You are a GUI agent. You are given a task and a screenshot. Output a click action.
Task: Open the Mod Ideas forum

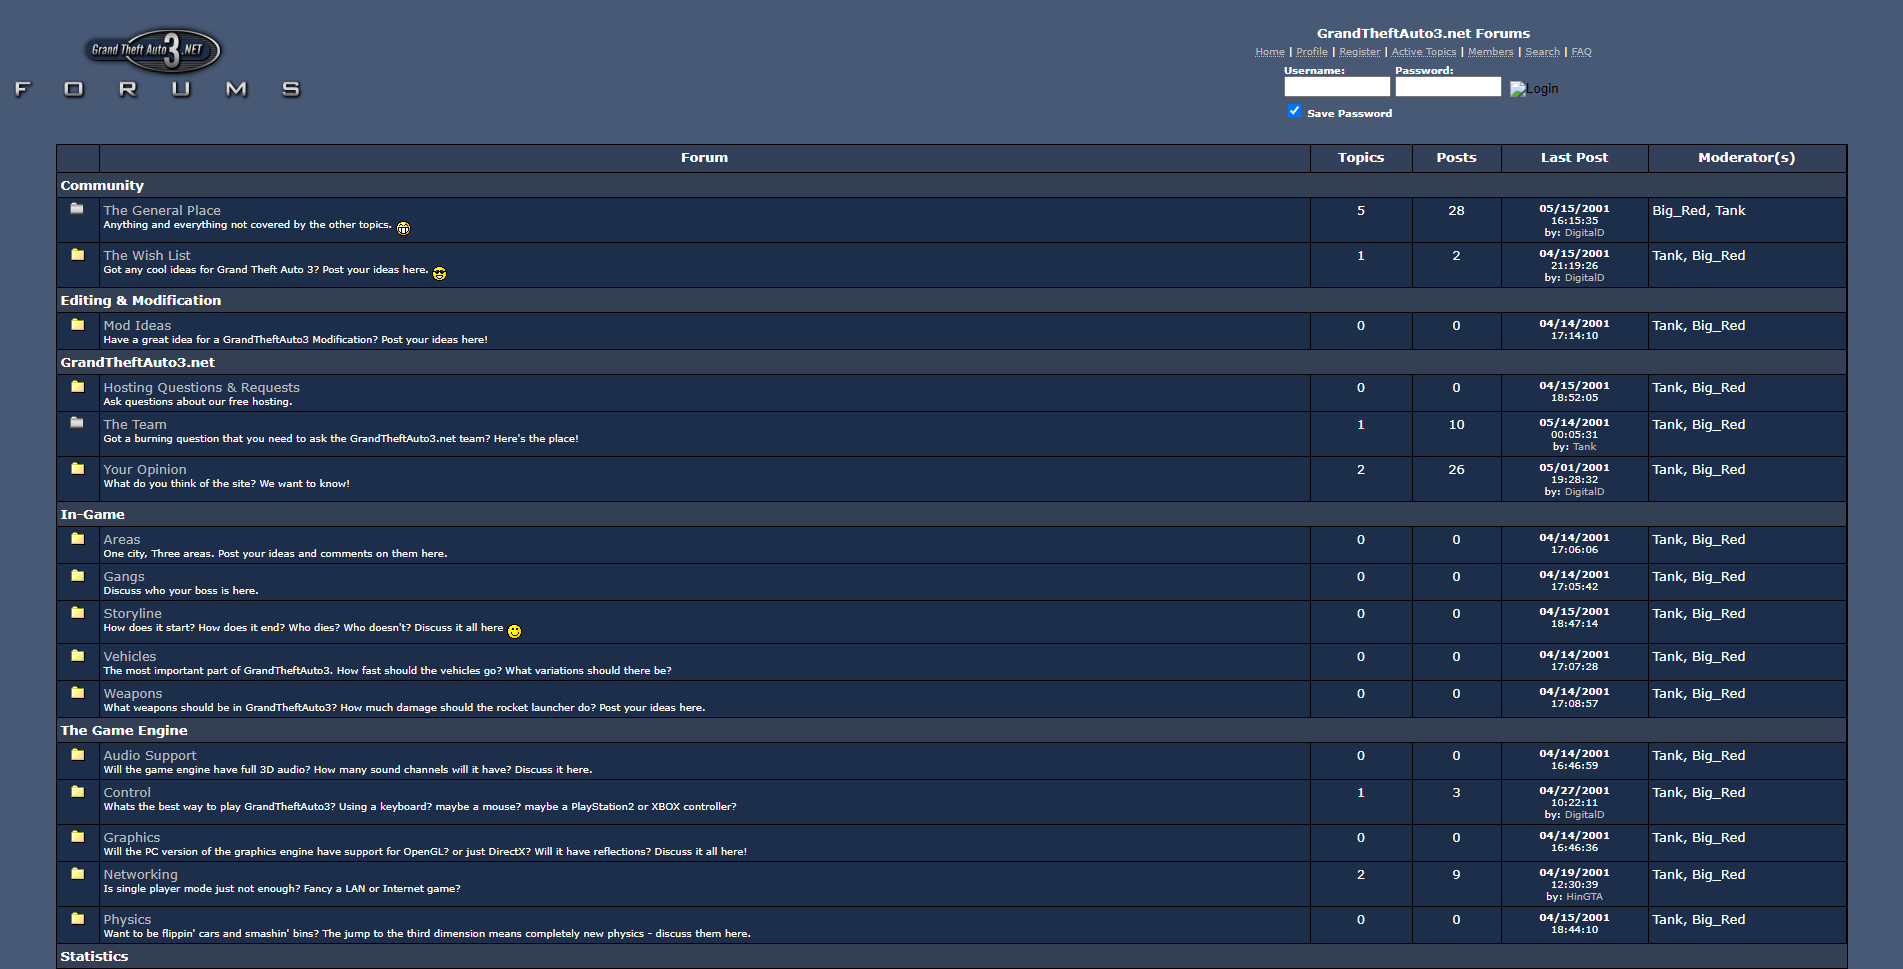point(137,325)
